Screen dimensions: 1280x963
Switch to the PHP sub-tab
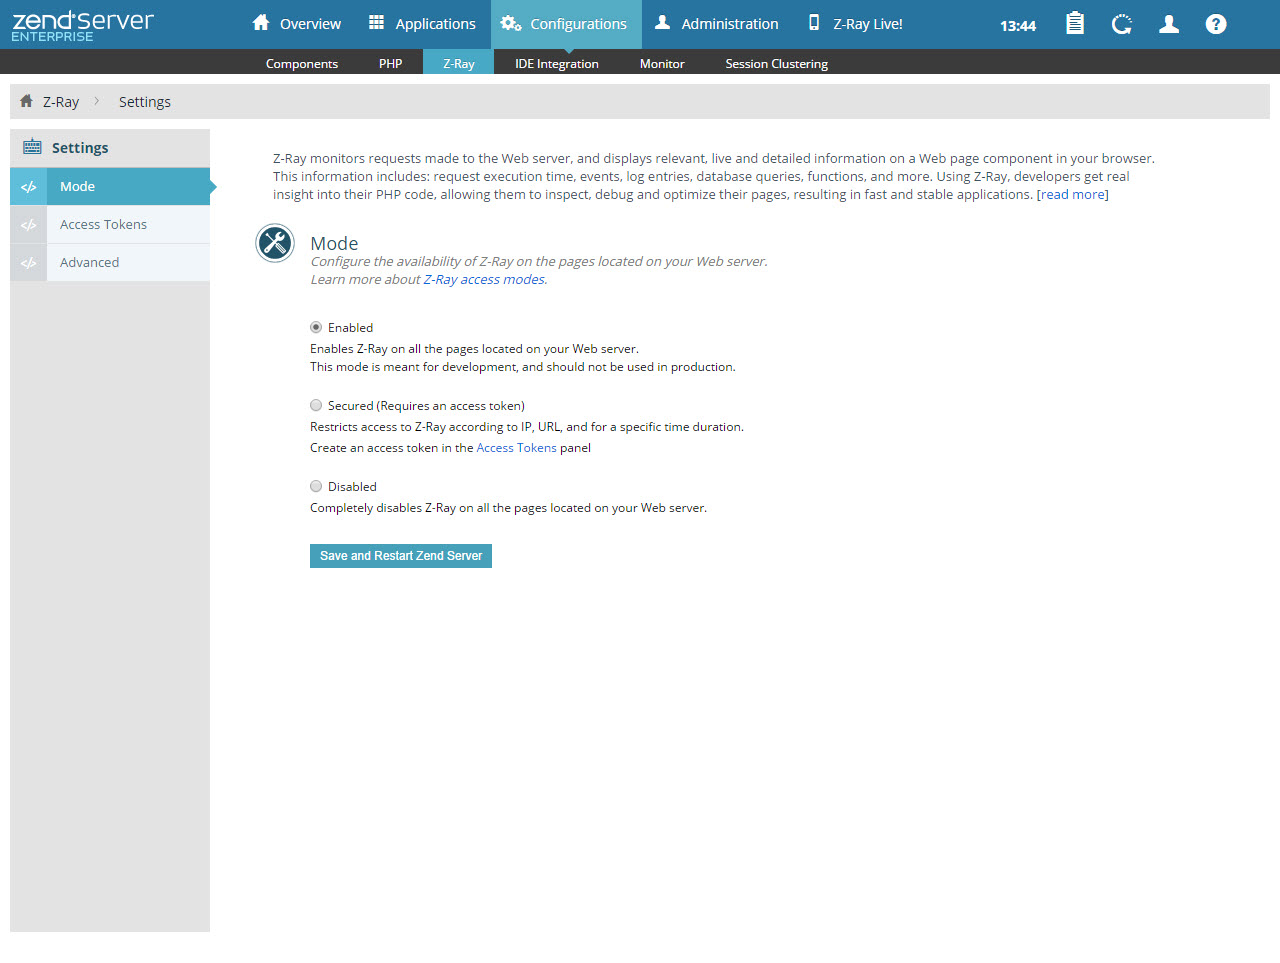(390, 63)
